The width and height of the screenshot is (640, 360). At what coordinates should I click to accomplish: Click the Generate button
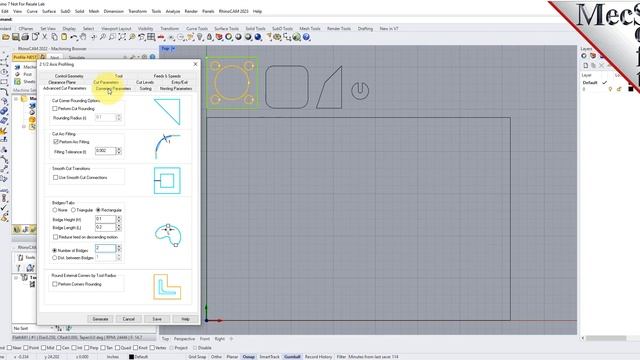(x=100, y=319)
